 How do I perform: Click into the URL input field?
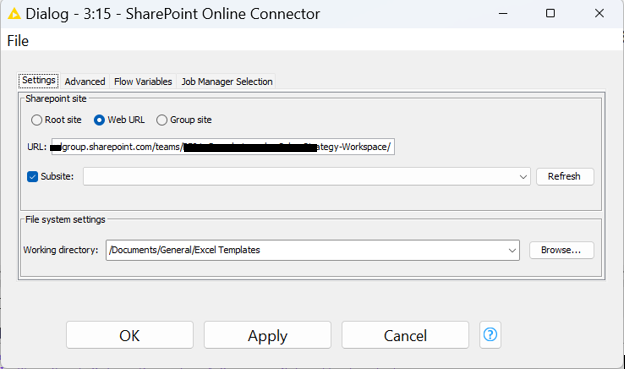pos(222,147)
